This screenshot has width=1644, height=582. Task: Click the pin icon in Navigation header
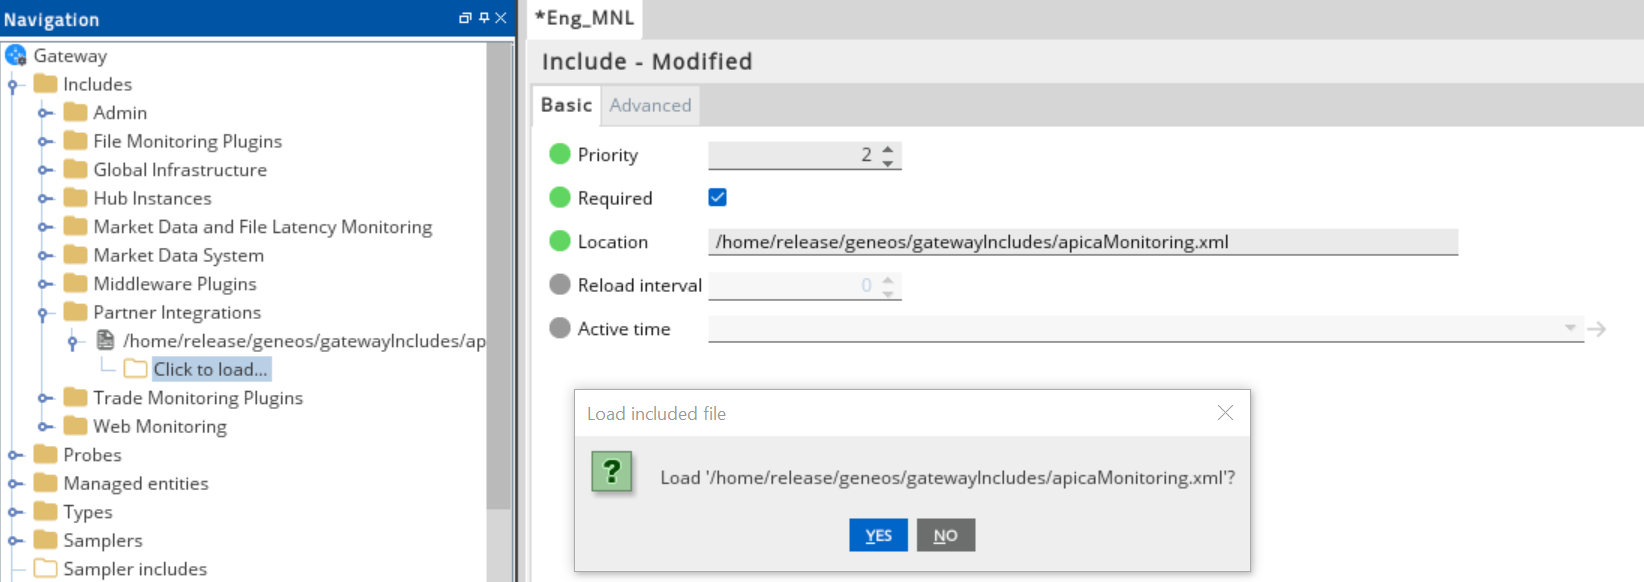484,18
